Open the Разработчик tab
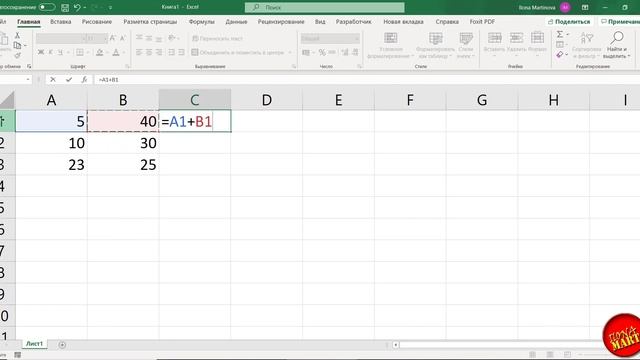 [353, 22]
